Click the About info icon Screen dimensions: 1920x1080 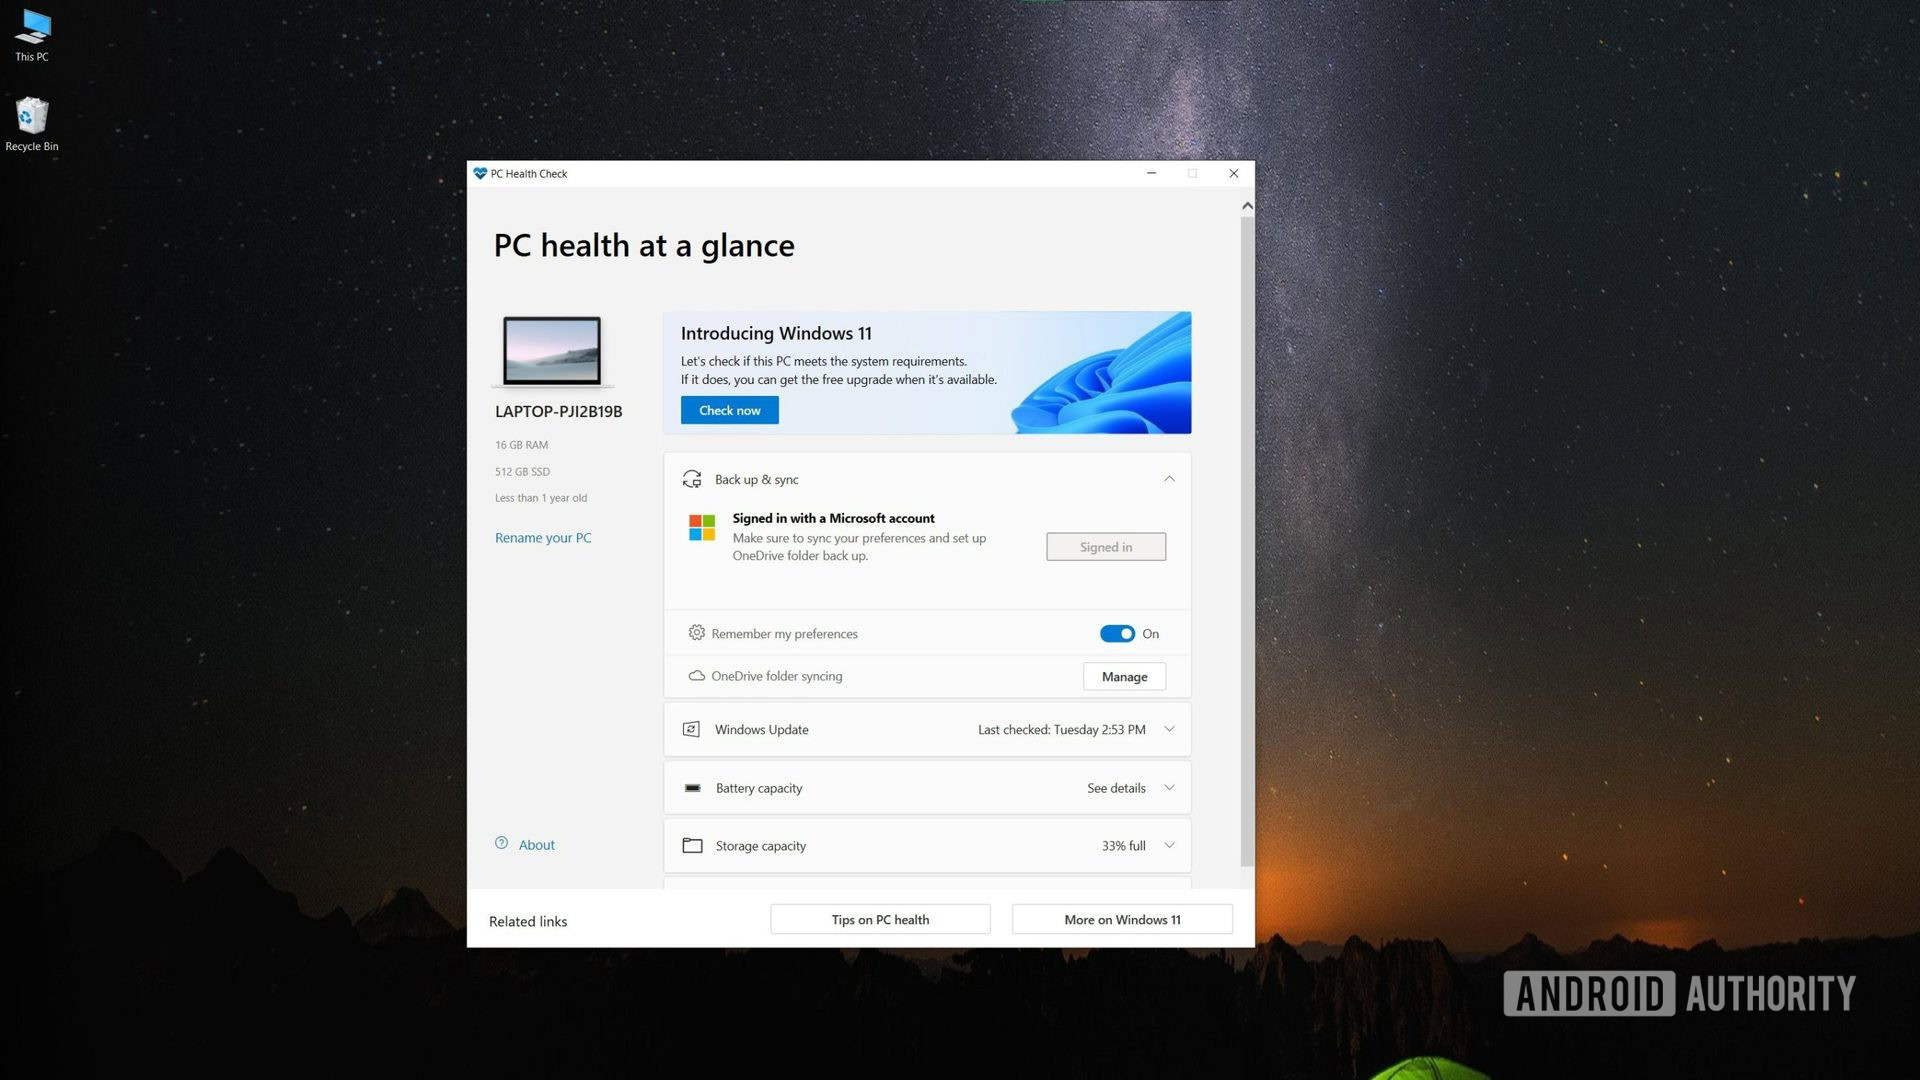tap(501, 843)
